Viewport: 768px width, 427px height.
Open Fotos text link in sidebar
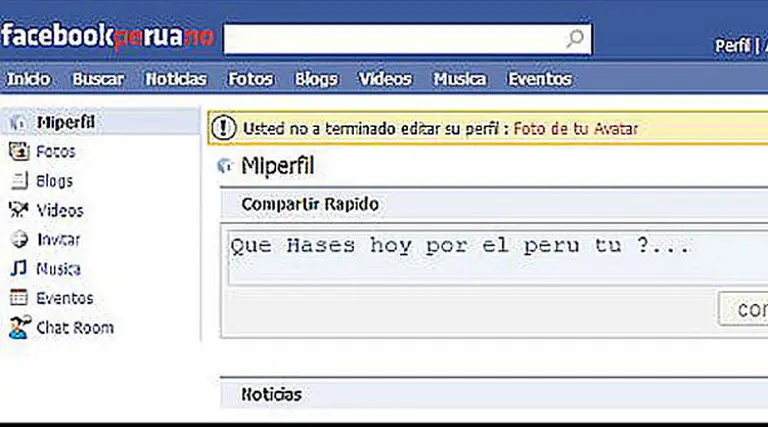point(56,151)
